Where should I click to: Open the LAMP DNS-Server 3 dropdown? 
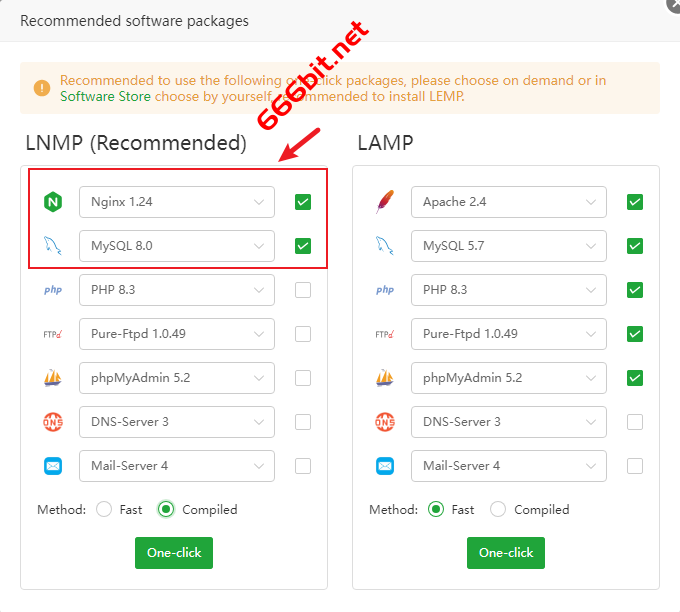[x=509, y=422]
